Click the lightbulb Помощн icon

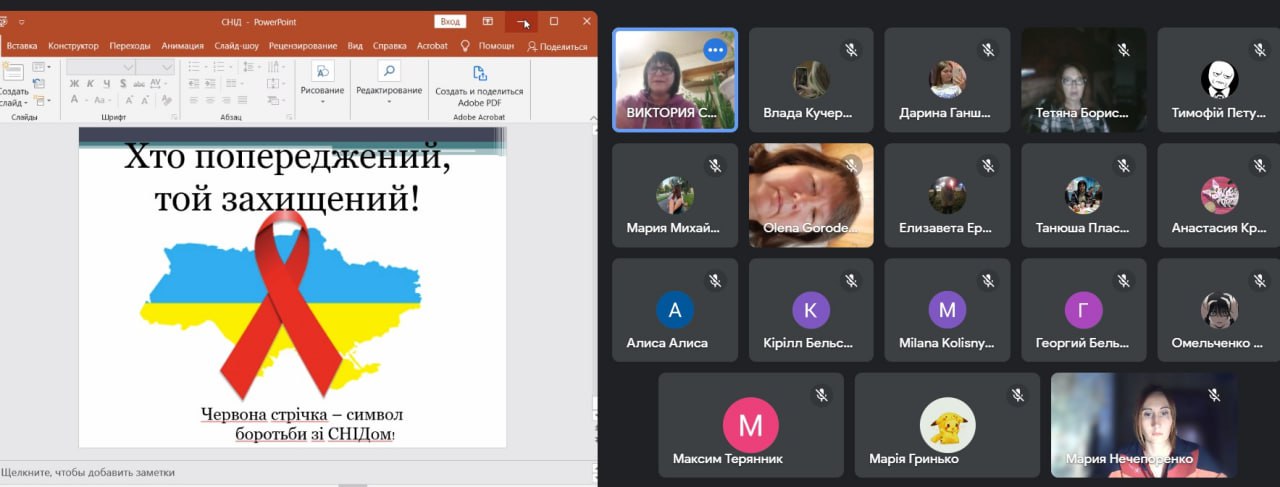[465, 46]
